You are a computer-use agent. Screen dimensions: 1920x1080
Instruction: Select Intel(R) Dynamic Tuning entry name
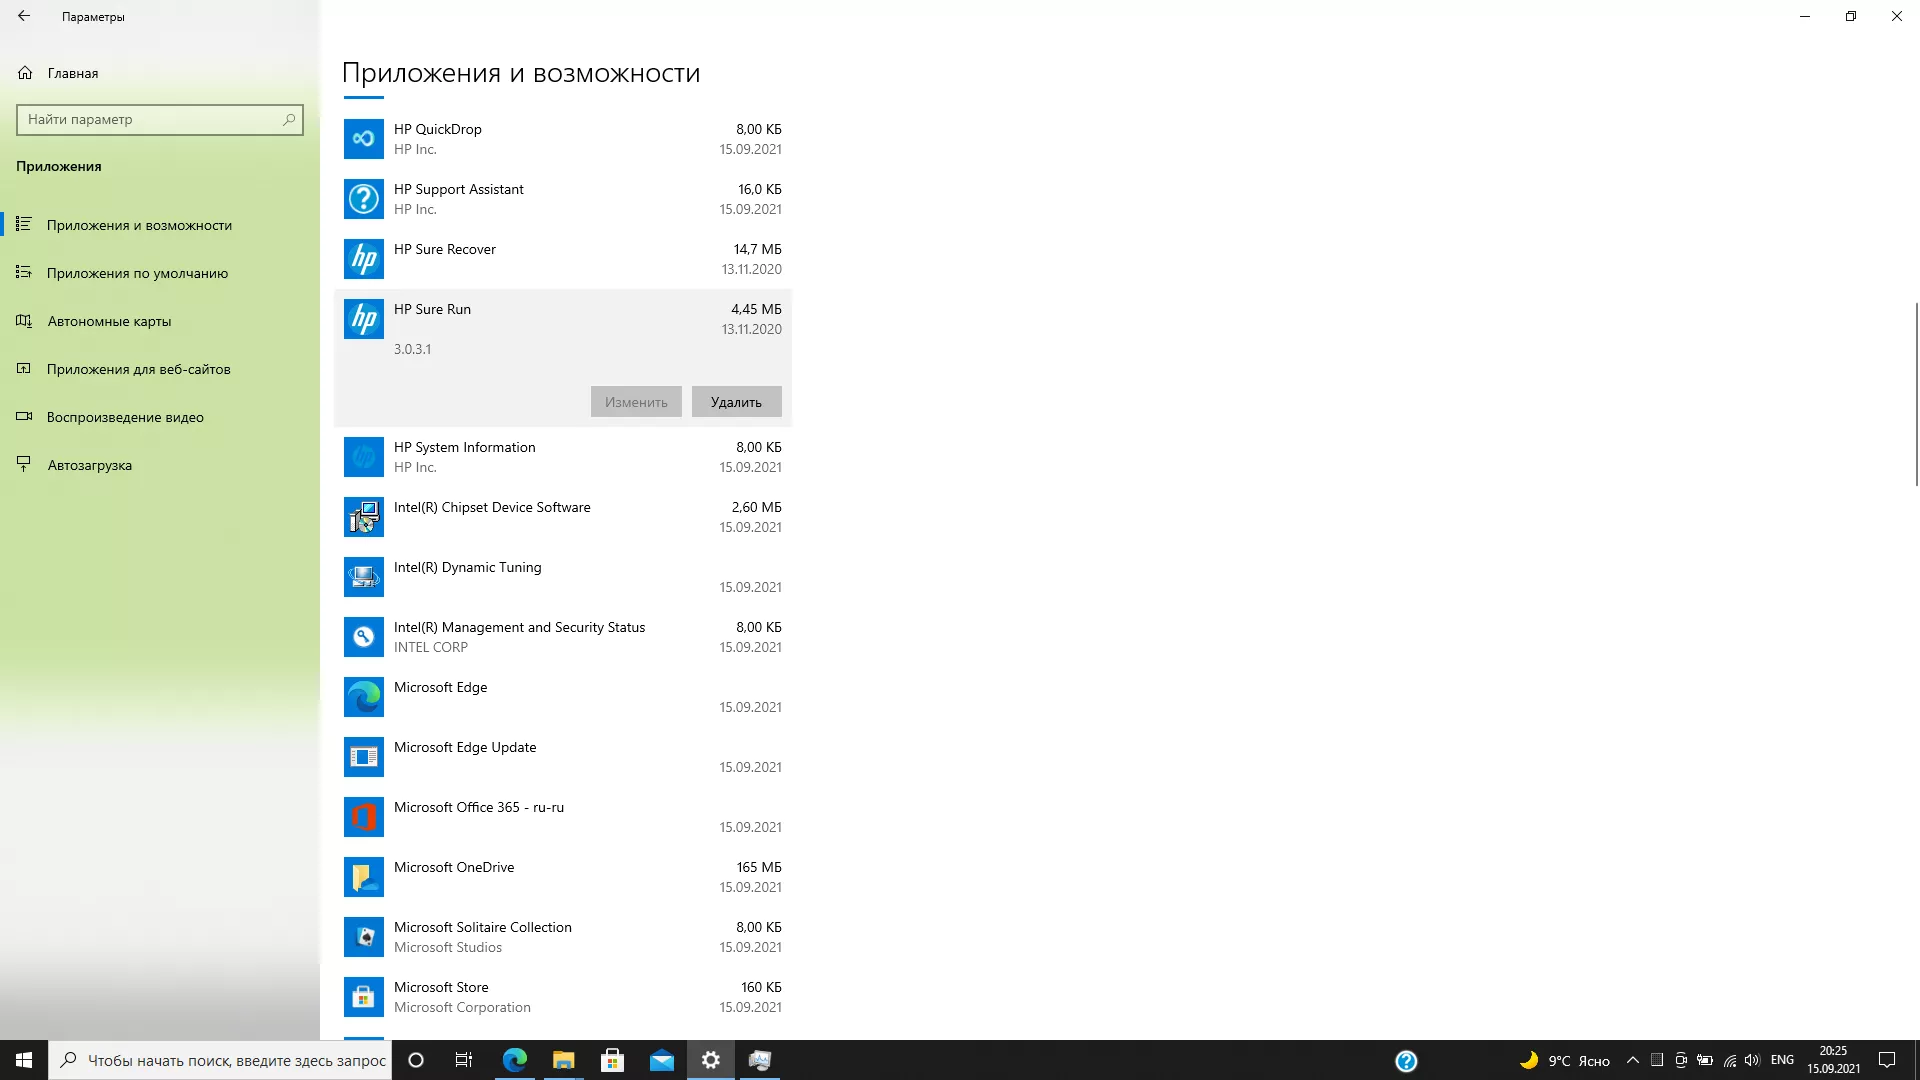click(468, 567)
